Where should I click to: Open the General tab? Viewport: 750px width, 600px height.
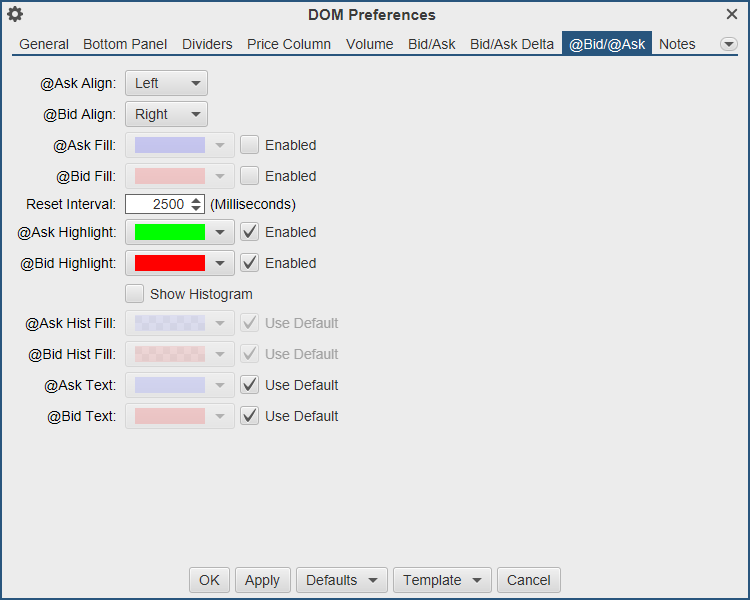(44, 44)
